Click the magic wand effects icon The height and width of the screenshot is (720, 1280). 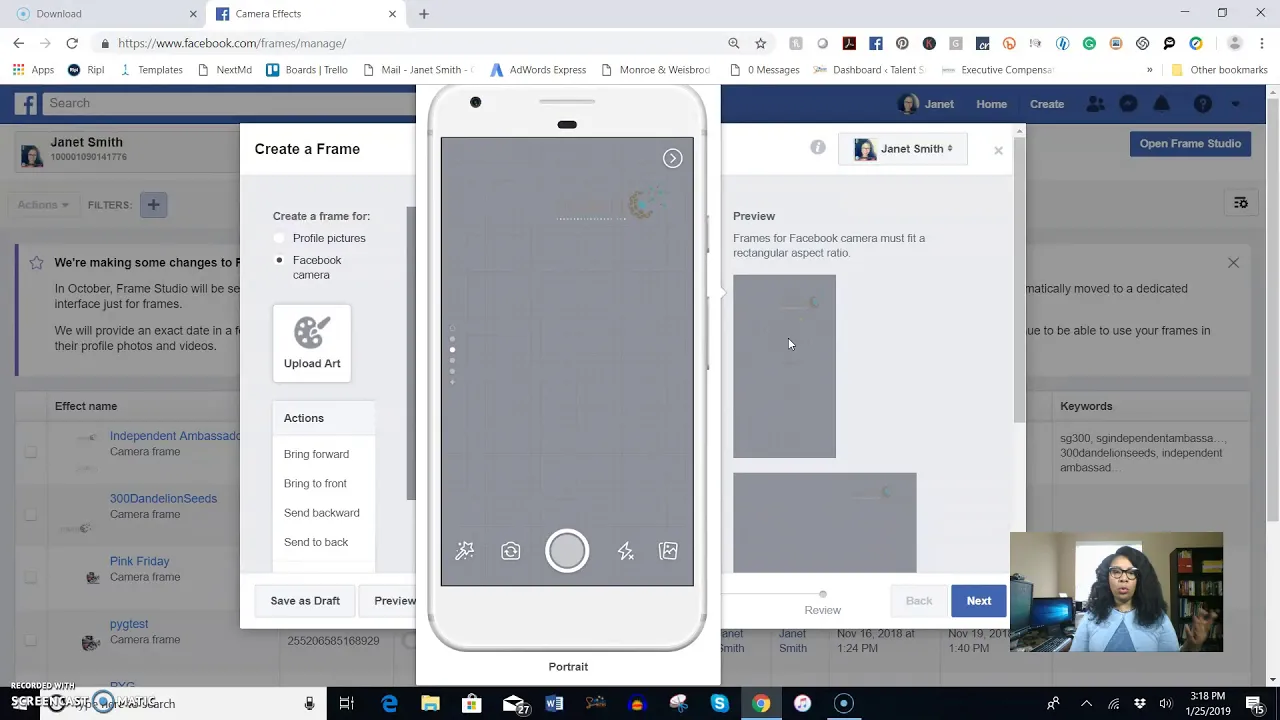coord(465,551)
